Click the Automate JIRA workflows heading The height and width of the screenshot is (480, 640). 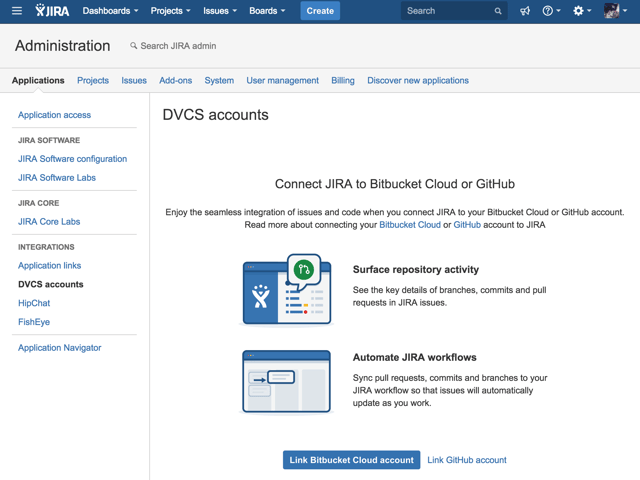coord(414,357)
